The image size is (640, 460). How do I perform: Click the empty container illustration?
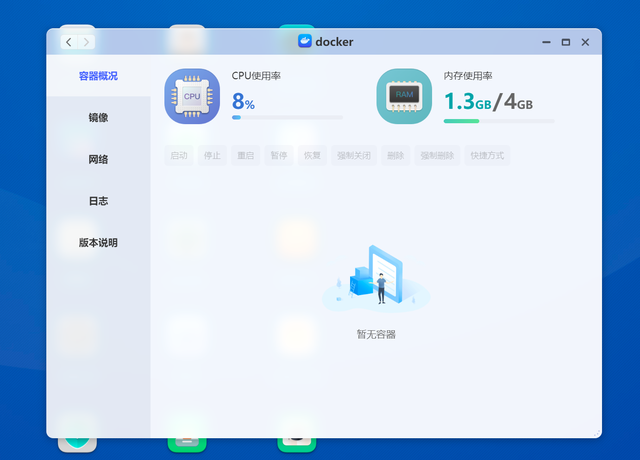tap(376, 278)
